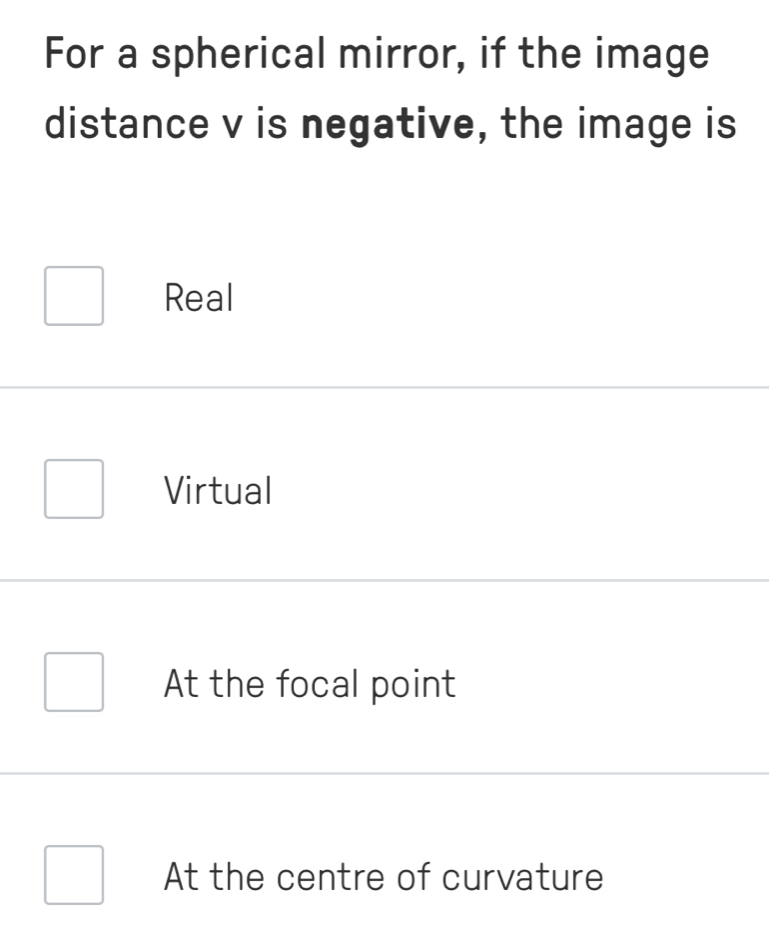Tick the Virtual checkbox

tap(73, 489)
